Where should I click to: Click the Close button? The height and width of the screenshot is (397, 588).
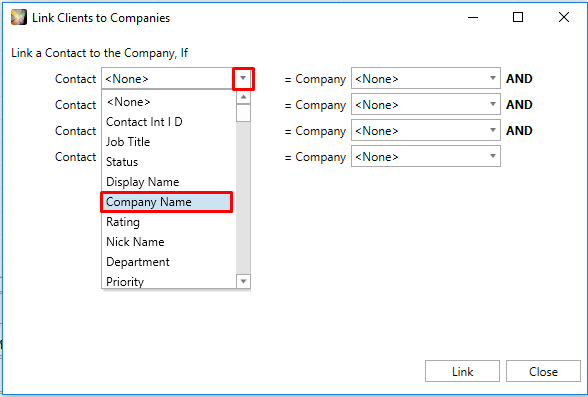543,371
